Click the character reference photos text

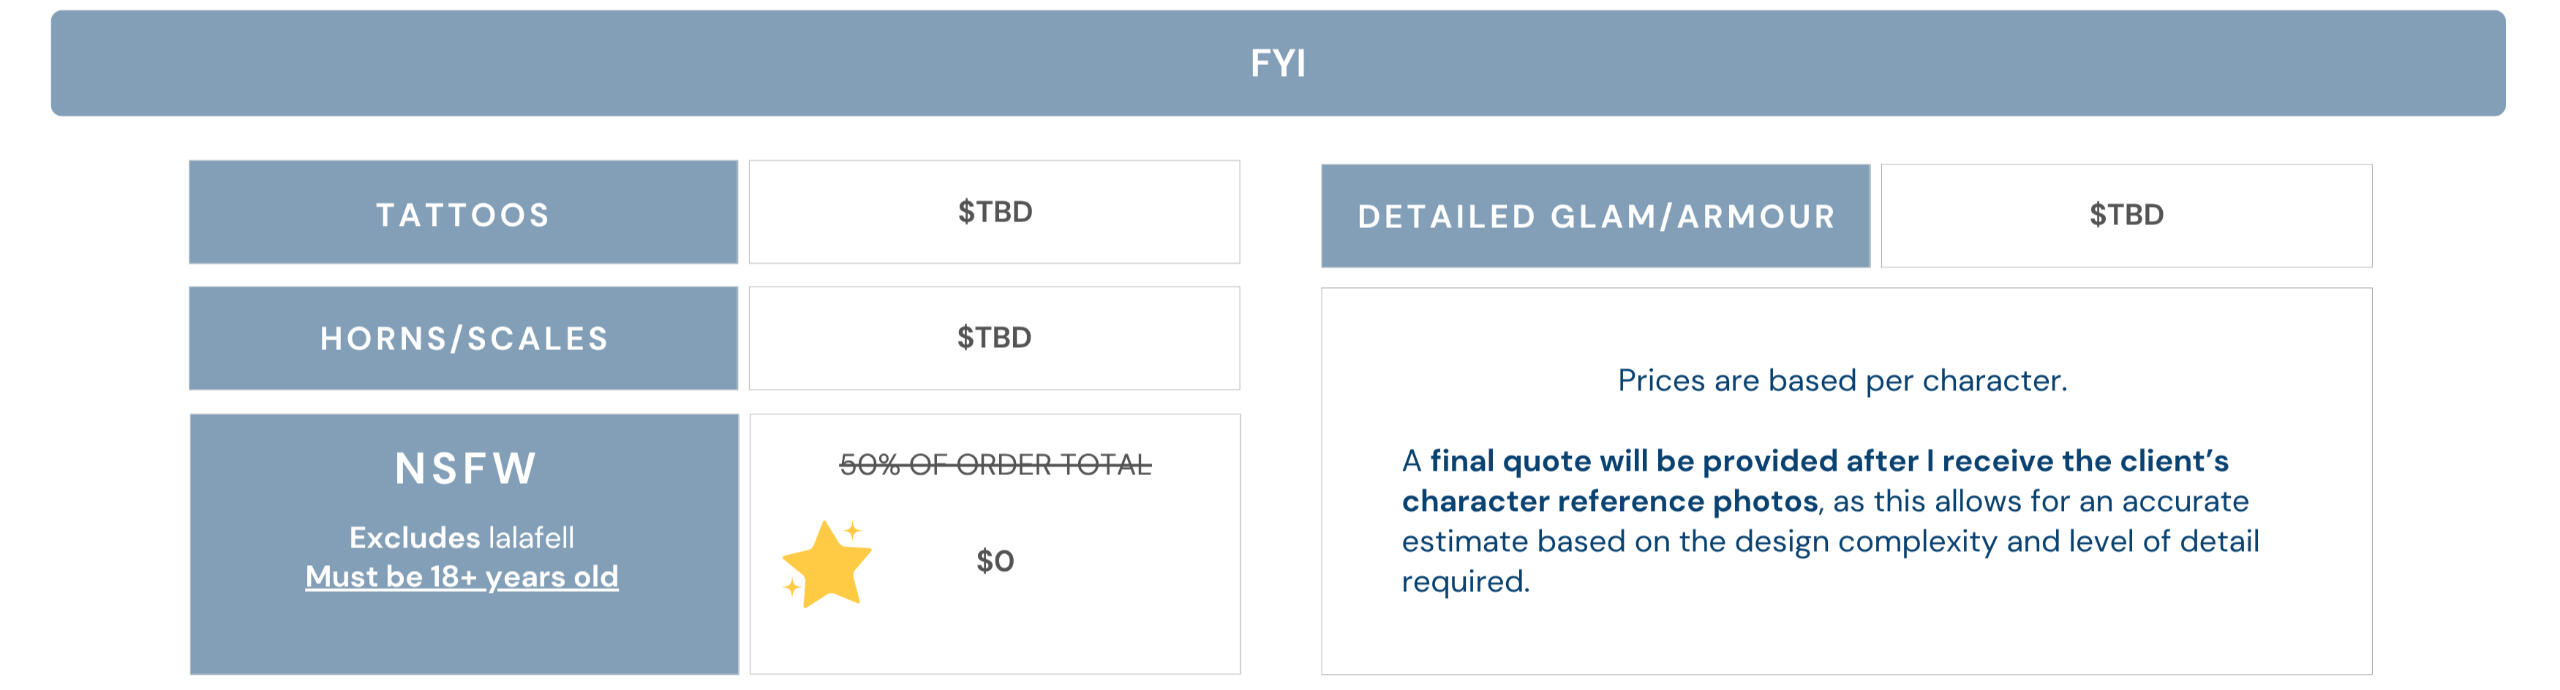click(1609, 501)
